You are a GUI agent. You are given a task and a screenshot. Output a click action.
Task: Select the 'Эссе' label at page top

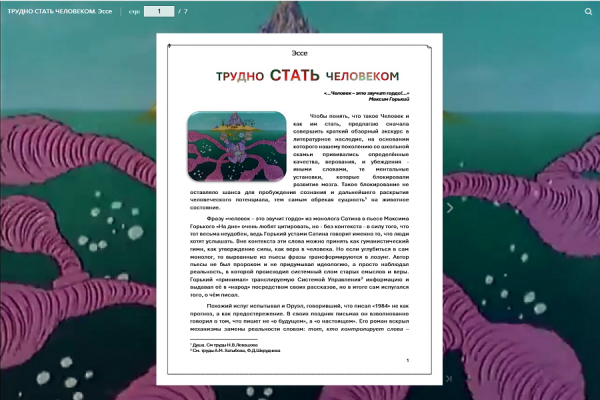[299, 53]
